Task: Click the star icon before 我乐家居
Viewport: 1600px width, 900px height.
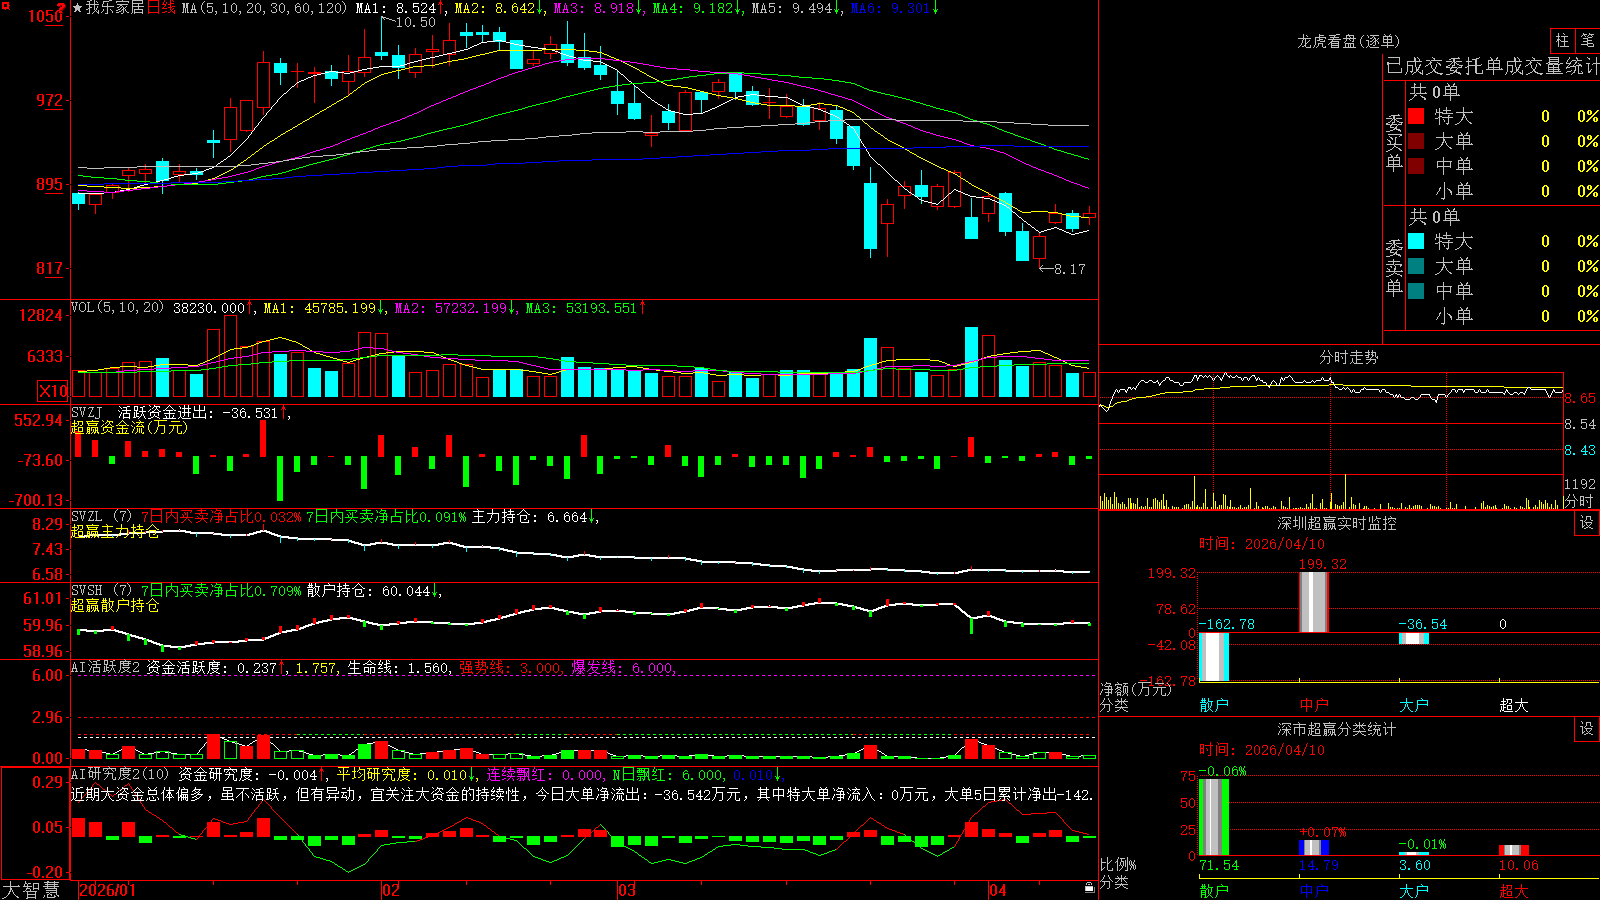Action: point(77,8)
